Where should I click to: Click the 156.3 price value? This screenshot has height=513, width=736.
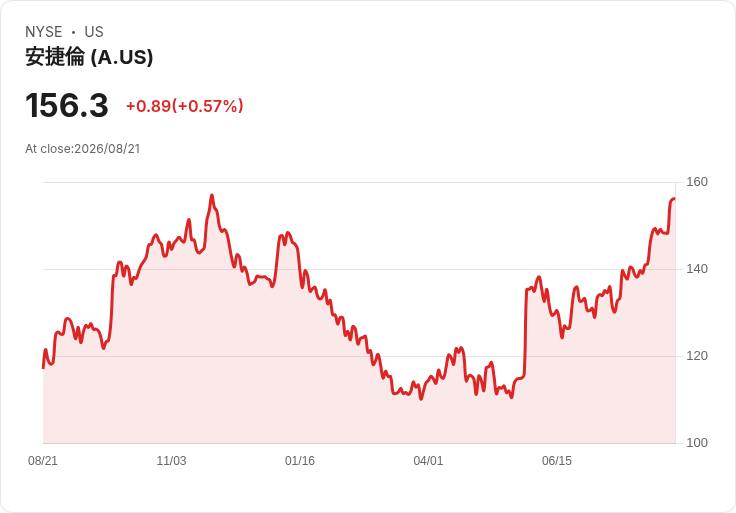[x=67, y=105]
